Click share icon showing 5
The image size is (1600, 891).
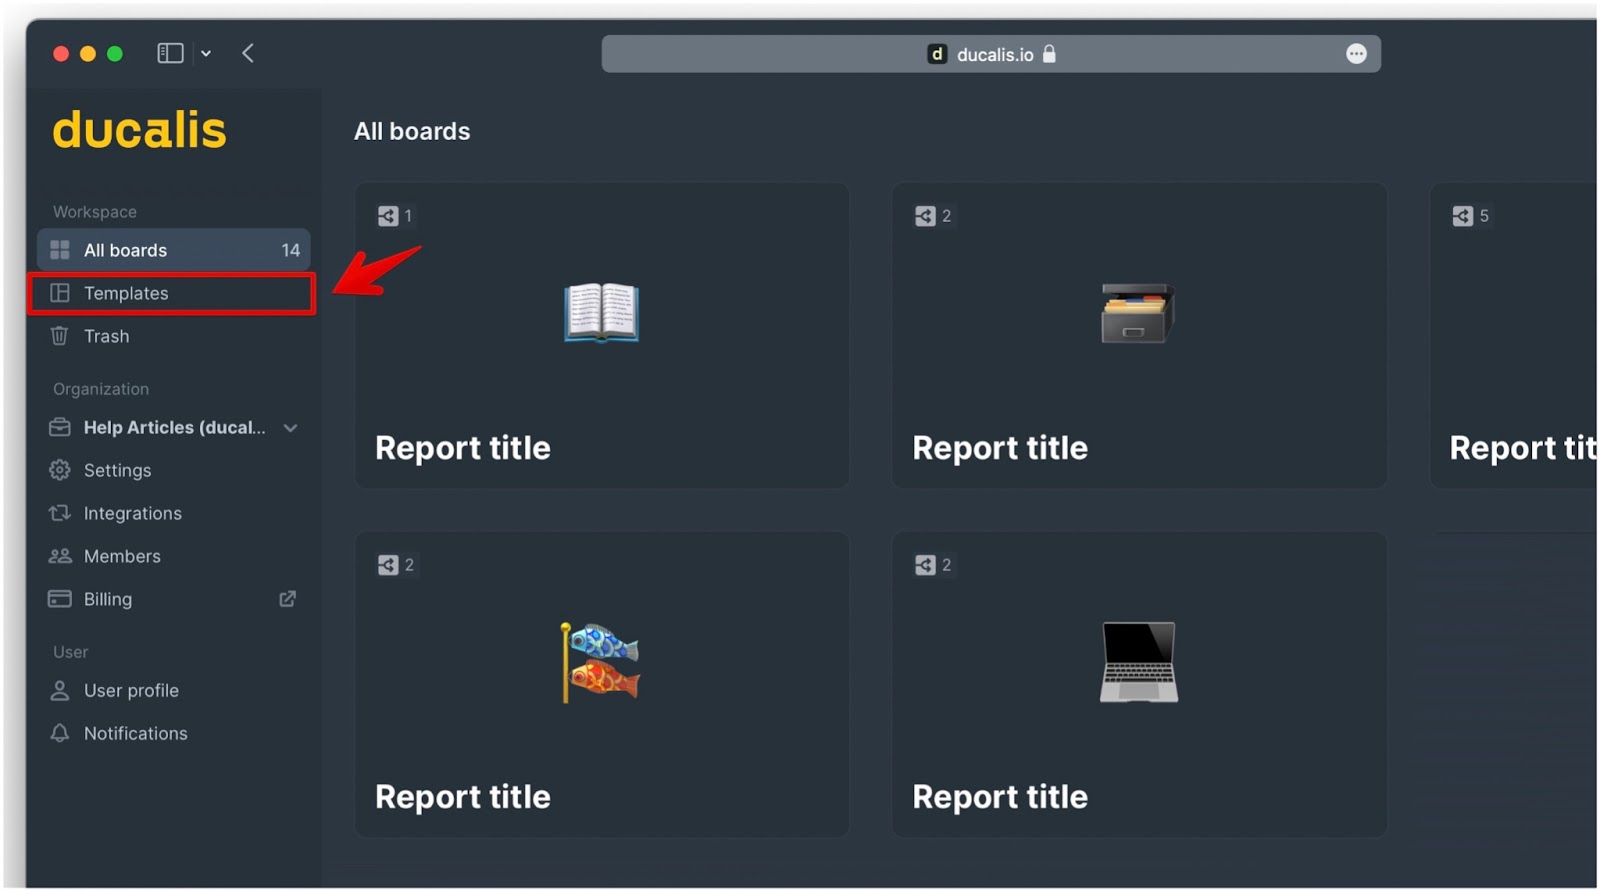pyautogui.click(x=1462, y=216)
